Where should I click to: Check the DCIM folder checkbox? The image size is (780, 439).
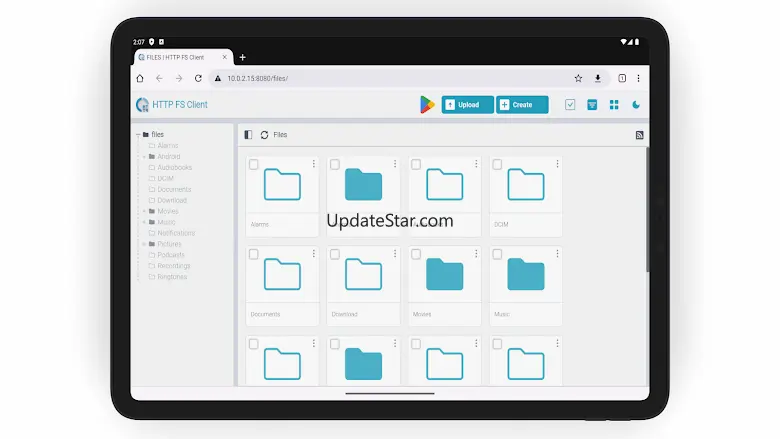tap(497, 164)
